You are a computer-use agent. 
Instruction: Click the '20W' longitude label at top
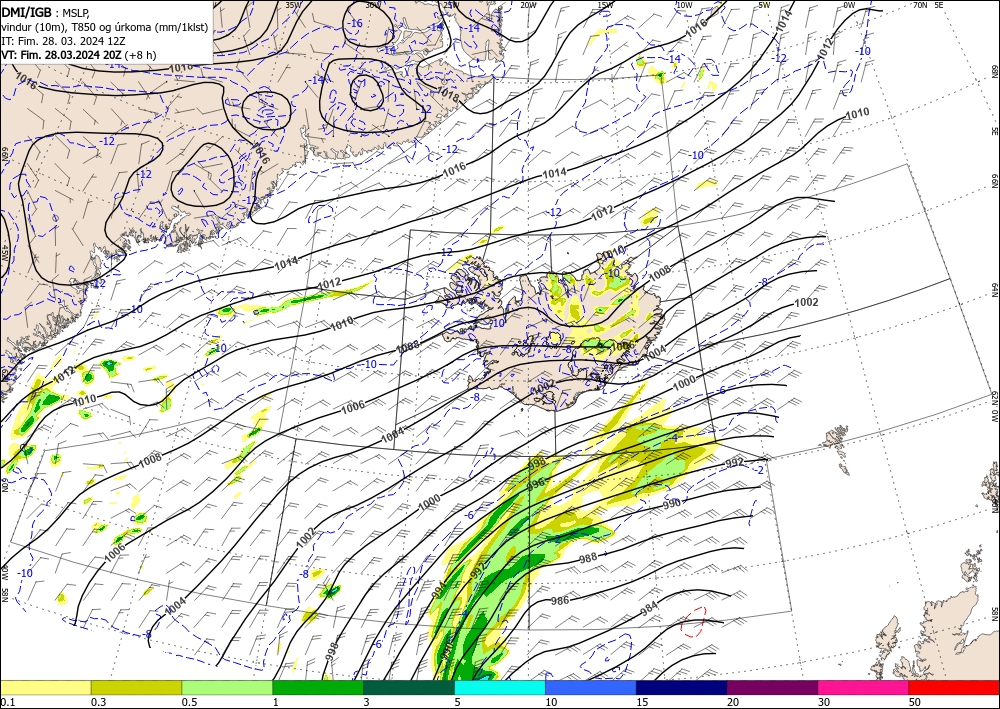click(527, 5)
